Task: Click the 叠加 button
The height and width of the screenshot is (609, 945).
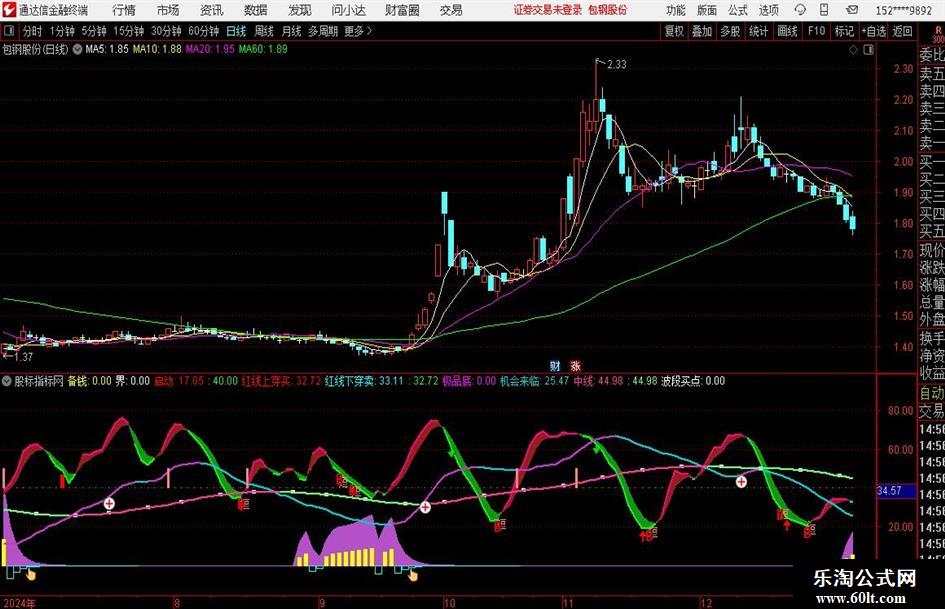Action: [702, 31]
